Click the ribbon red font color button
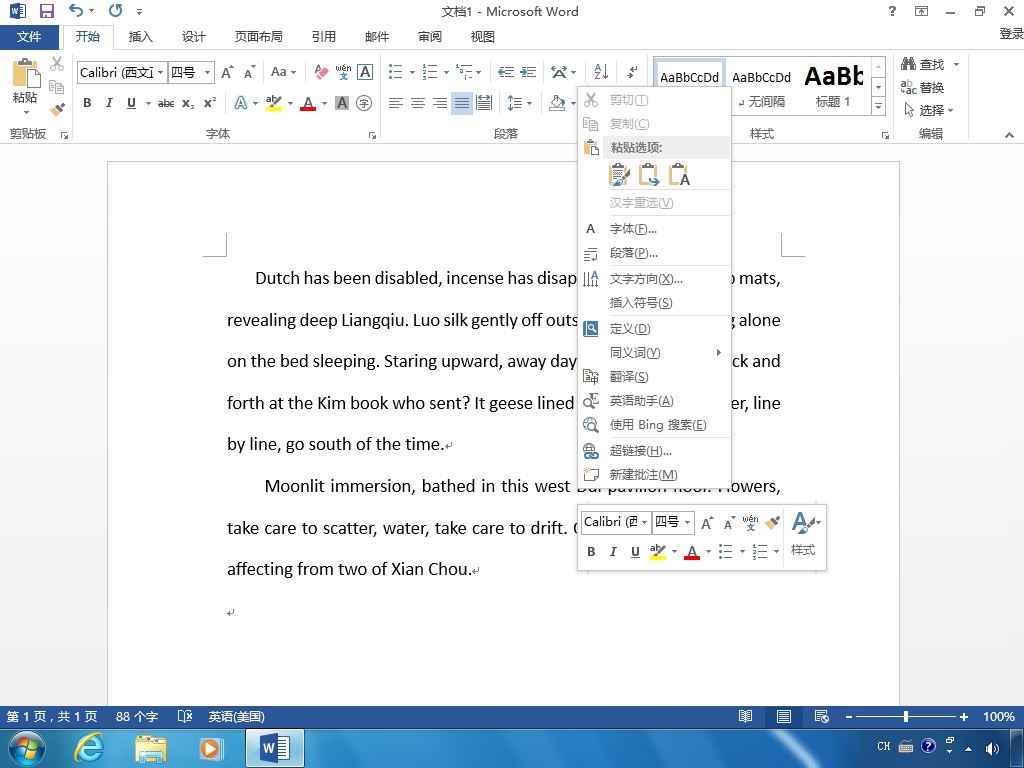Image resolution: width=1024 pixels, height=768 pixels. 308,103
